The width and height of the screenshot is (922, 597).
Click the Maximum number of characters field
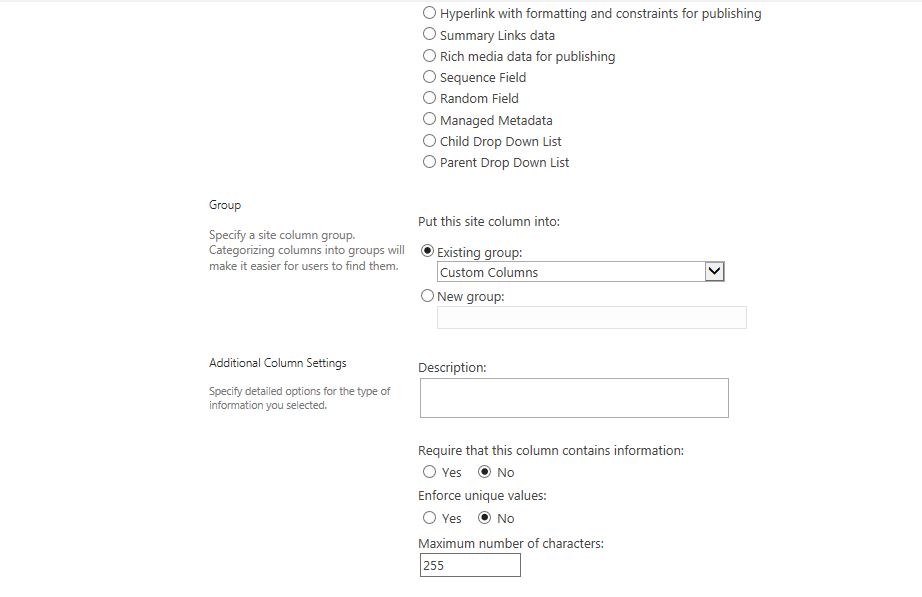(470, 565)
